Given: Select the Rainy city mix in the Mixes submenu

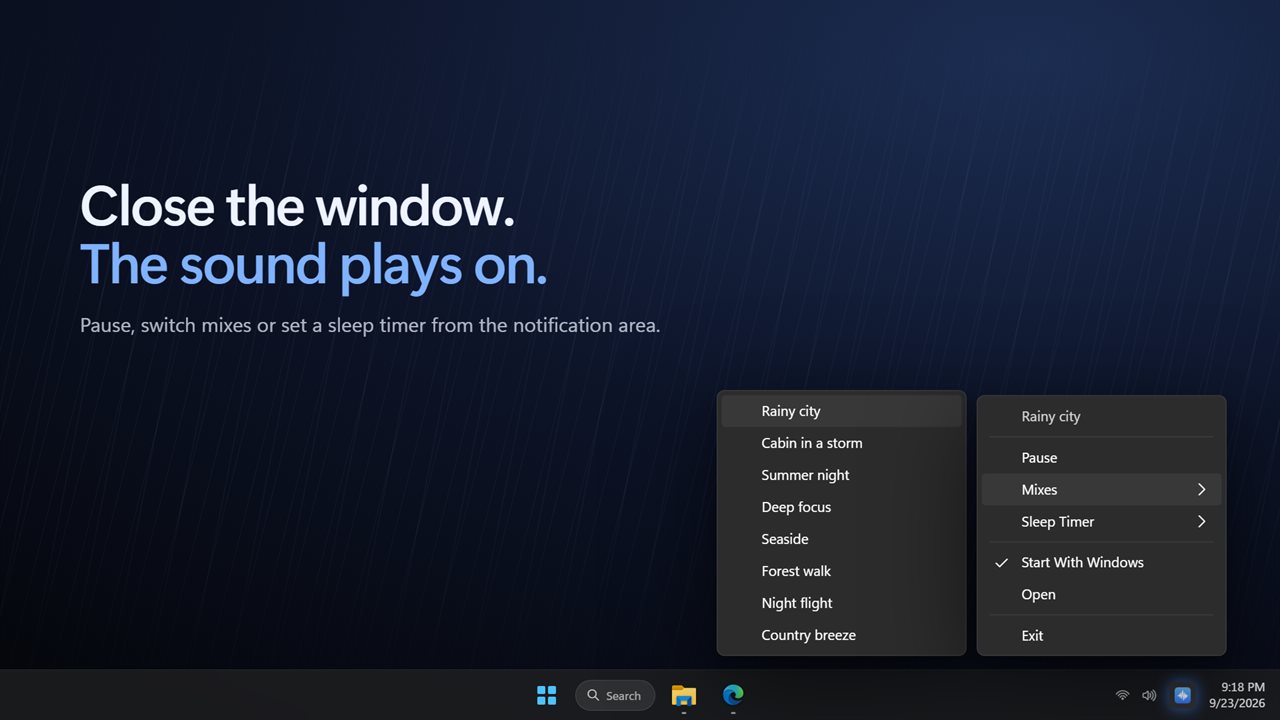Looking at the screenshot, I should 841,411.
